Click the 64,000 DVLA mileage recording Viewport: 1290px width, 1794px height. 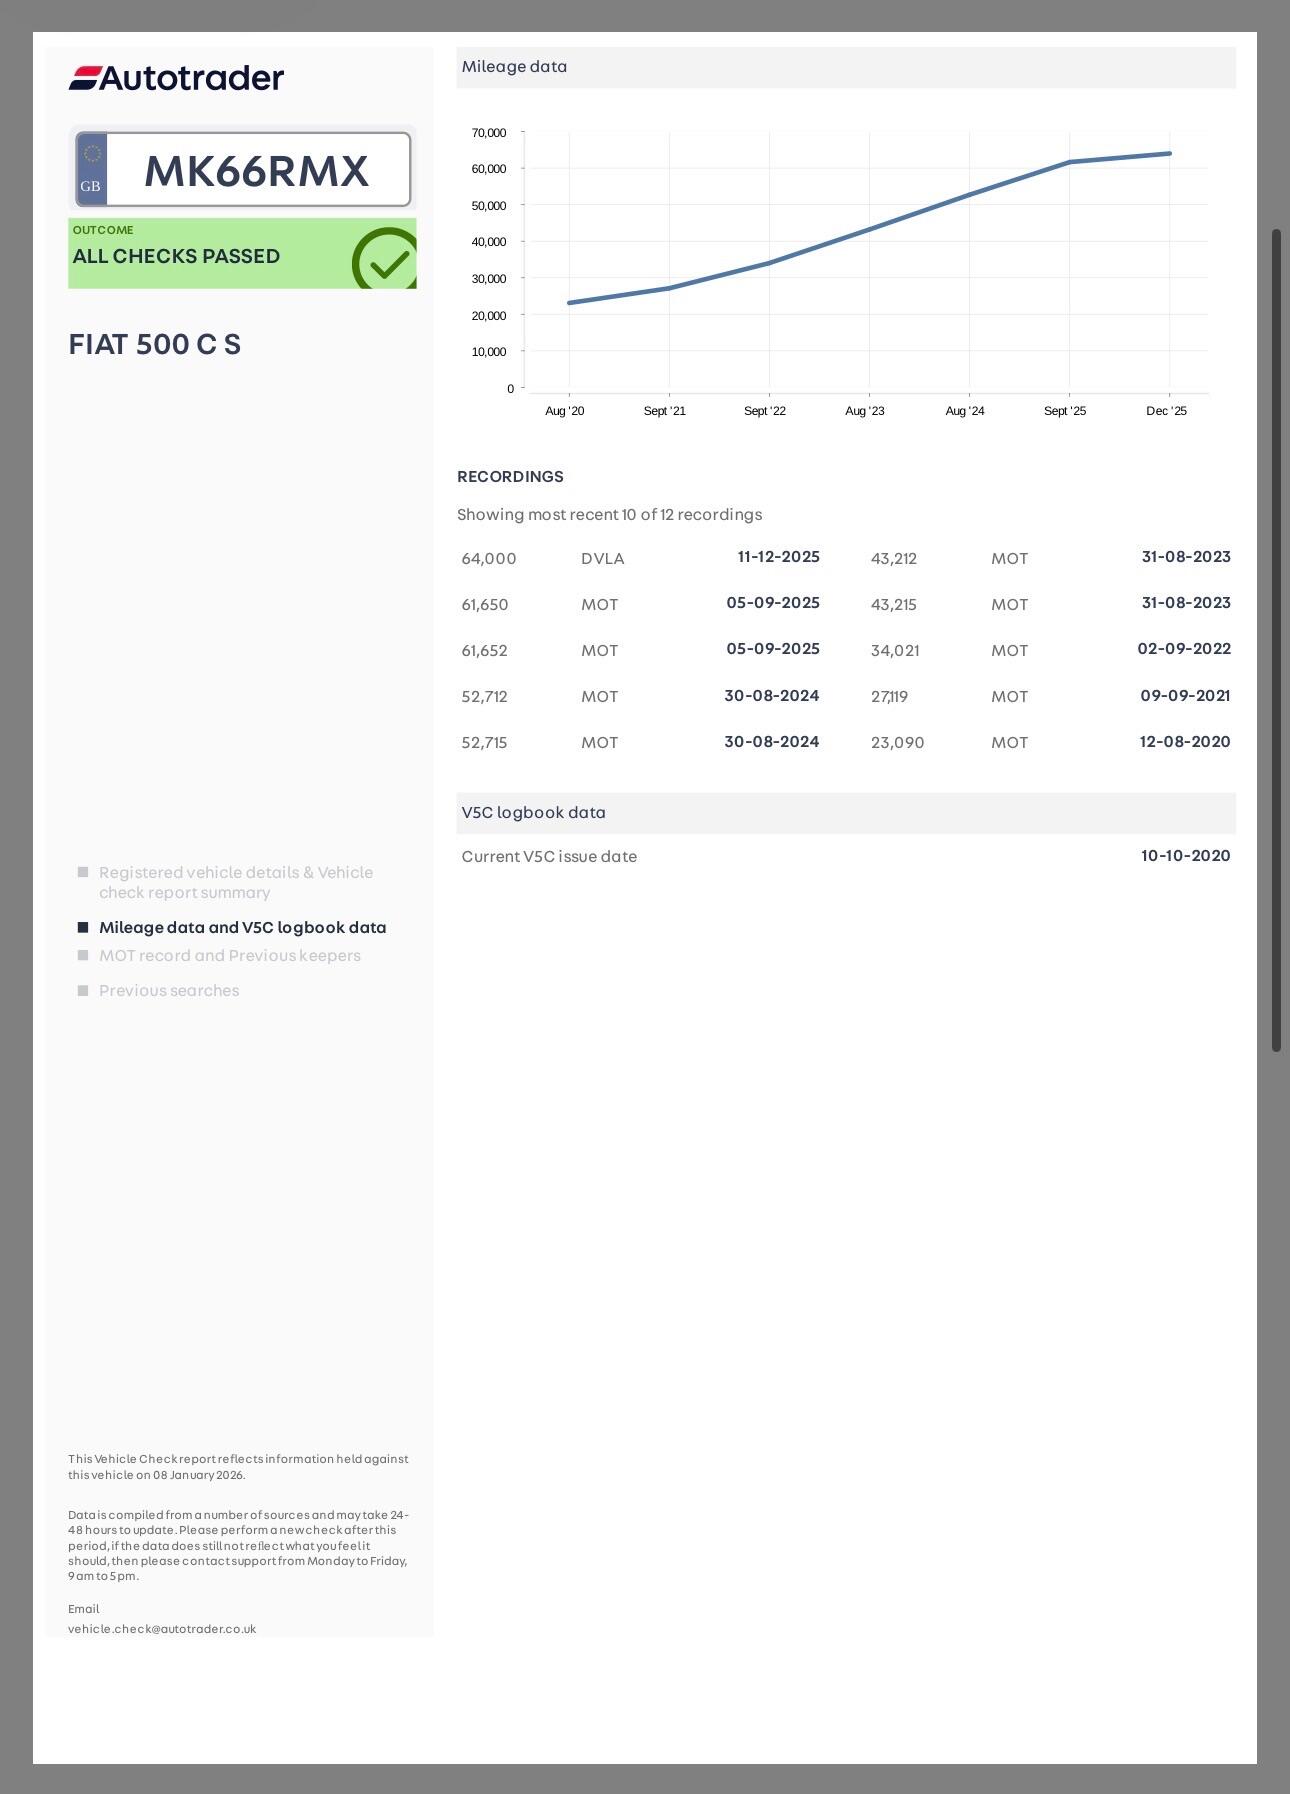tap(489, 559)
